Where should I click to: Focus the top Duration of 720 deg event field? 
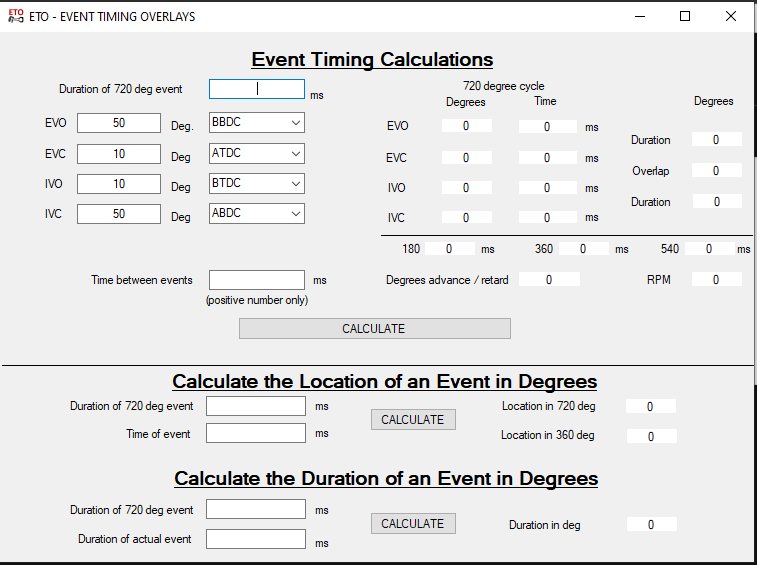256,89
